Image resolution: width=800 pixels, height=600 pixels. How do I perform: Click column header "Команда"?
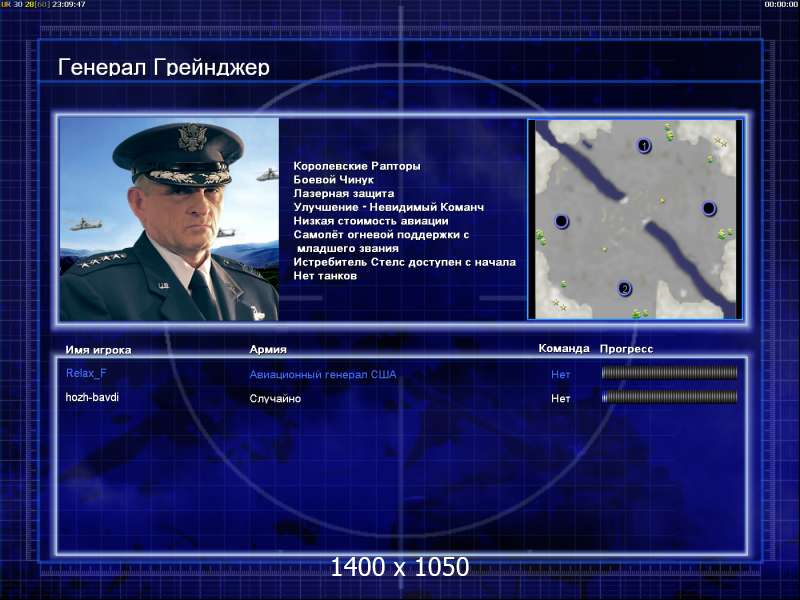pyautogui.click(x=564, y=348)
